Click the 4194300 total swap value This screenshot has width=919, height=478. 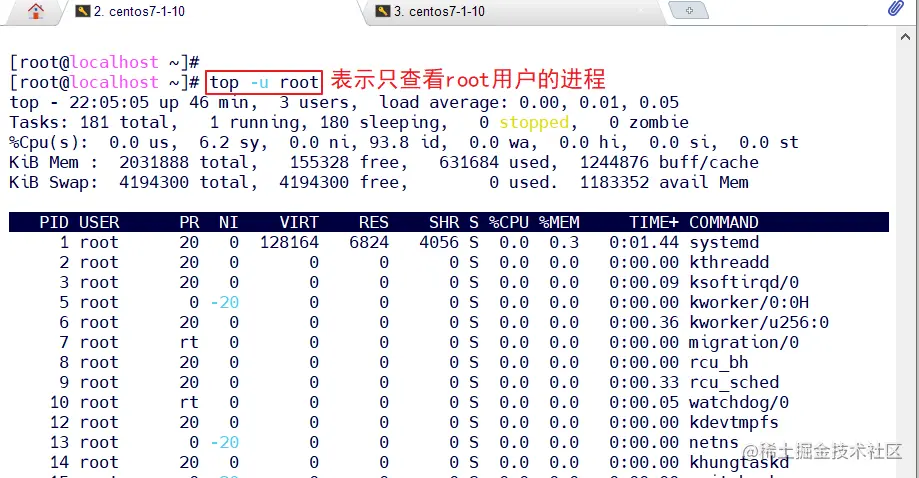[x=154, y=182]
